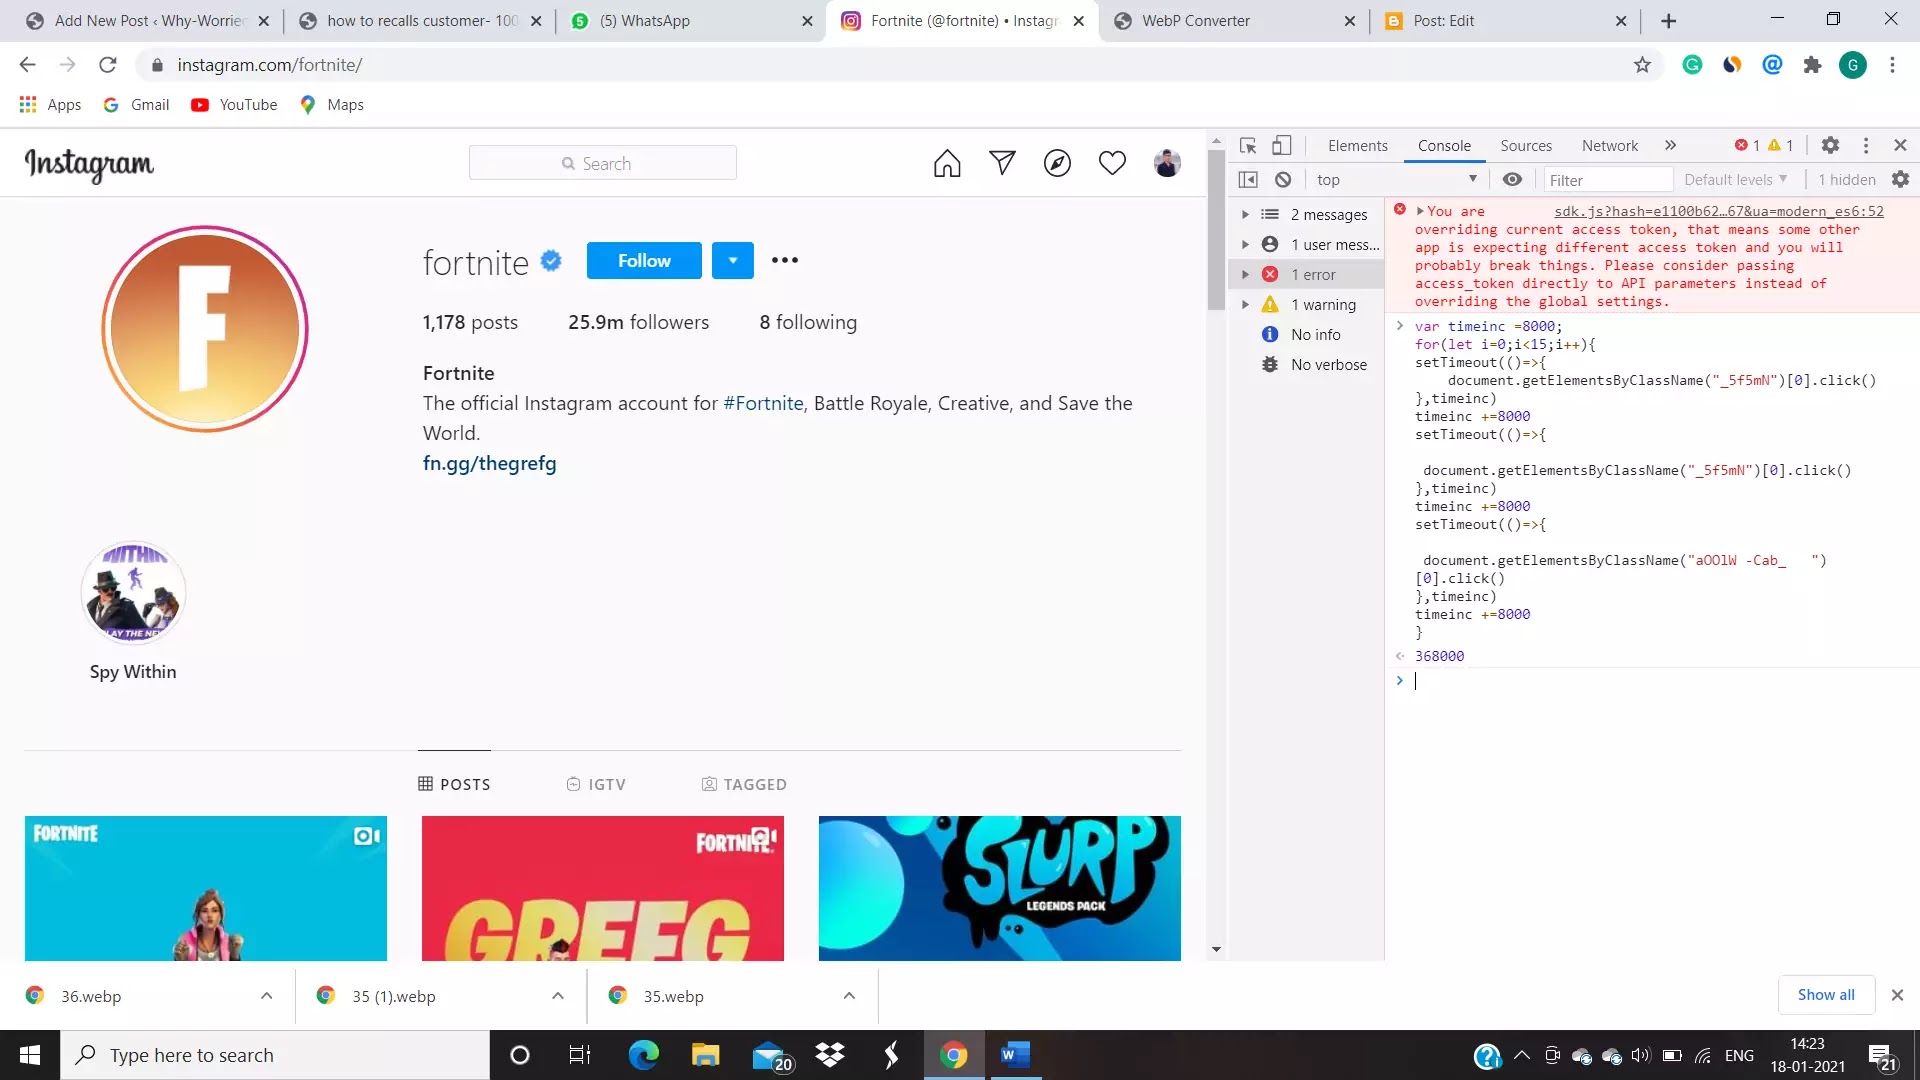
Task: Follow the fortnite account
Action: (x=644, y=261)
